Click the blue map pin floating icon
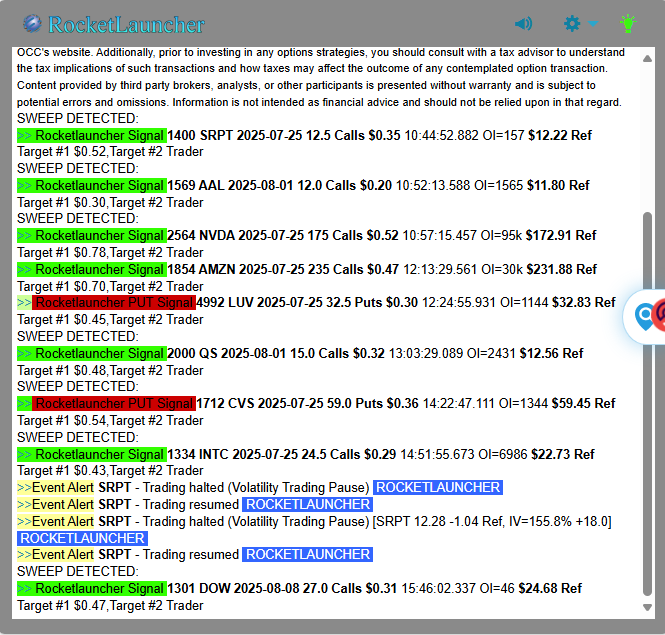The width and height of the screenshot is (665, 635). pos(645,317)
